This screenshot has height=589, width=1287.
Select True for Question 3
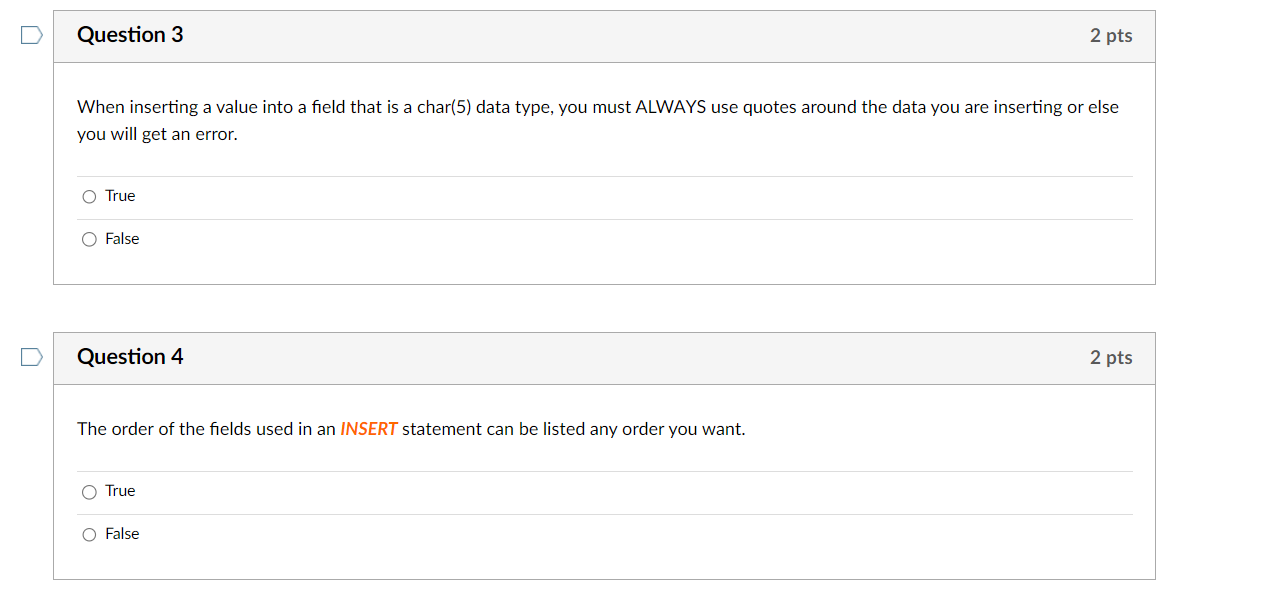(89, 196)
